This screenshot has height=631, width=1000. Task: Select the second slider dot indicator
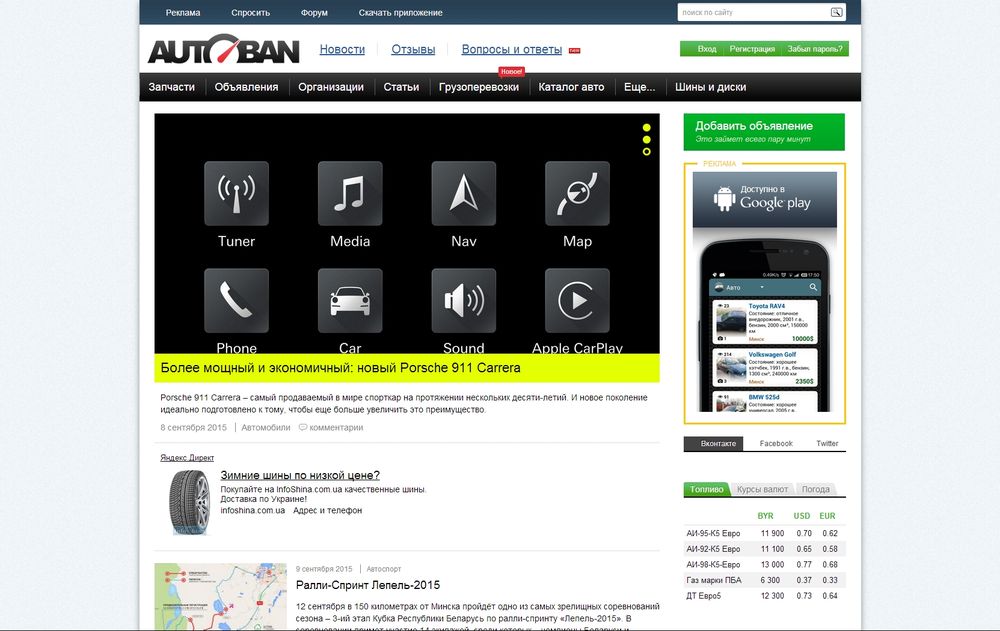(x=647, y=140)
